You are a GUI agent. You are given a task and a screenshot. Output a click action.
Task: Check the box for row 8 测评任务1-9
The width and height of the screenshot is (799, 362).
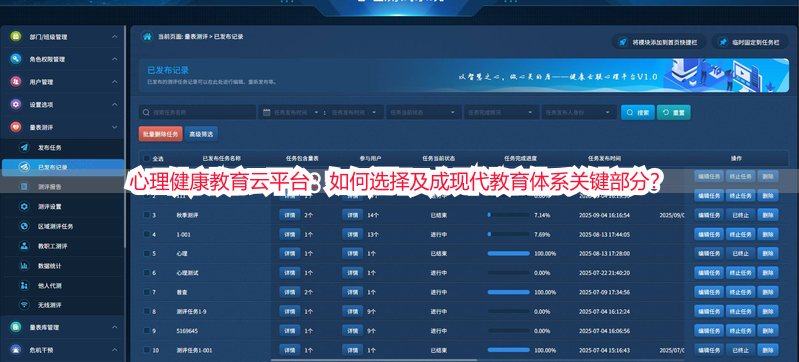pos(147,312)
